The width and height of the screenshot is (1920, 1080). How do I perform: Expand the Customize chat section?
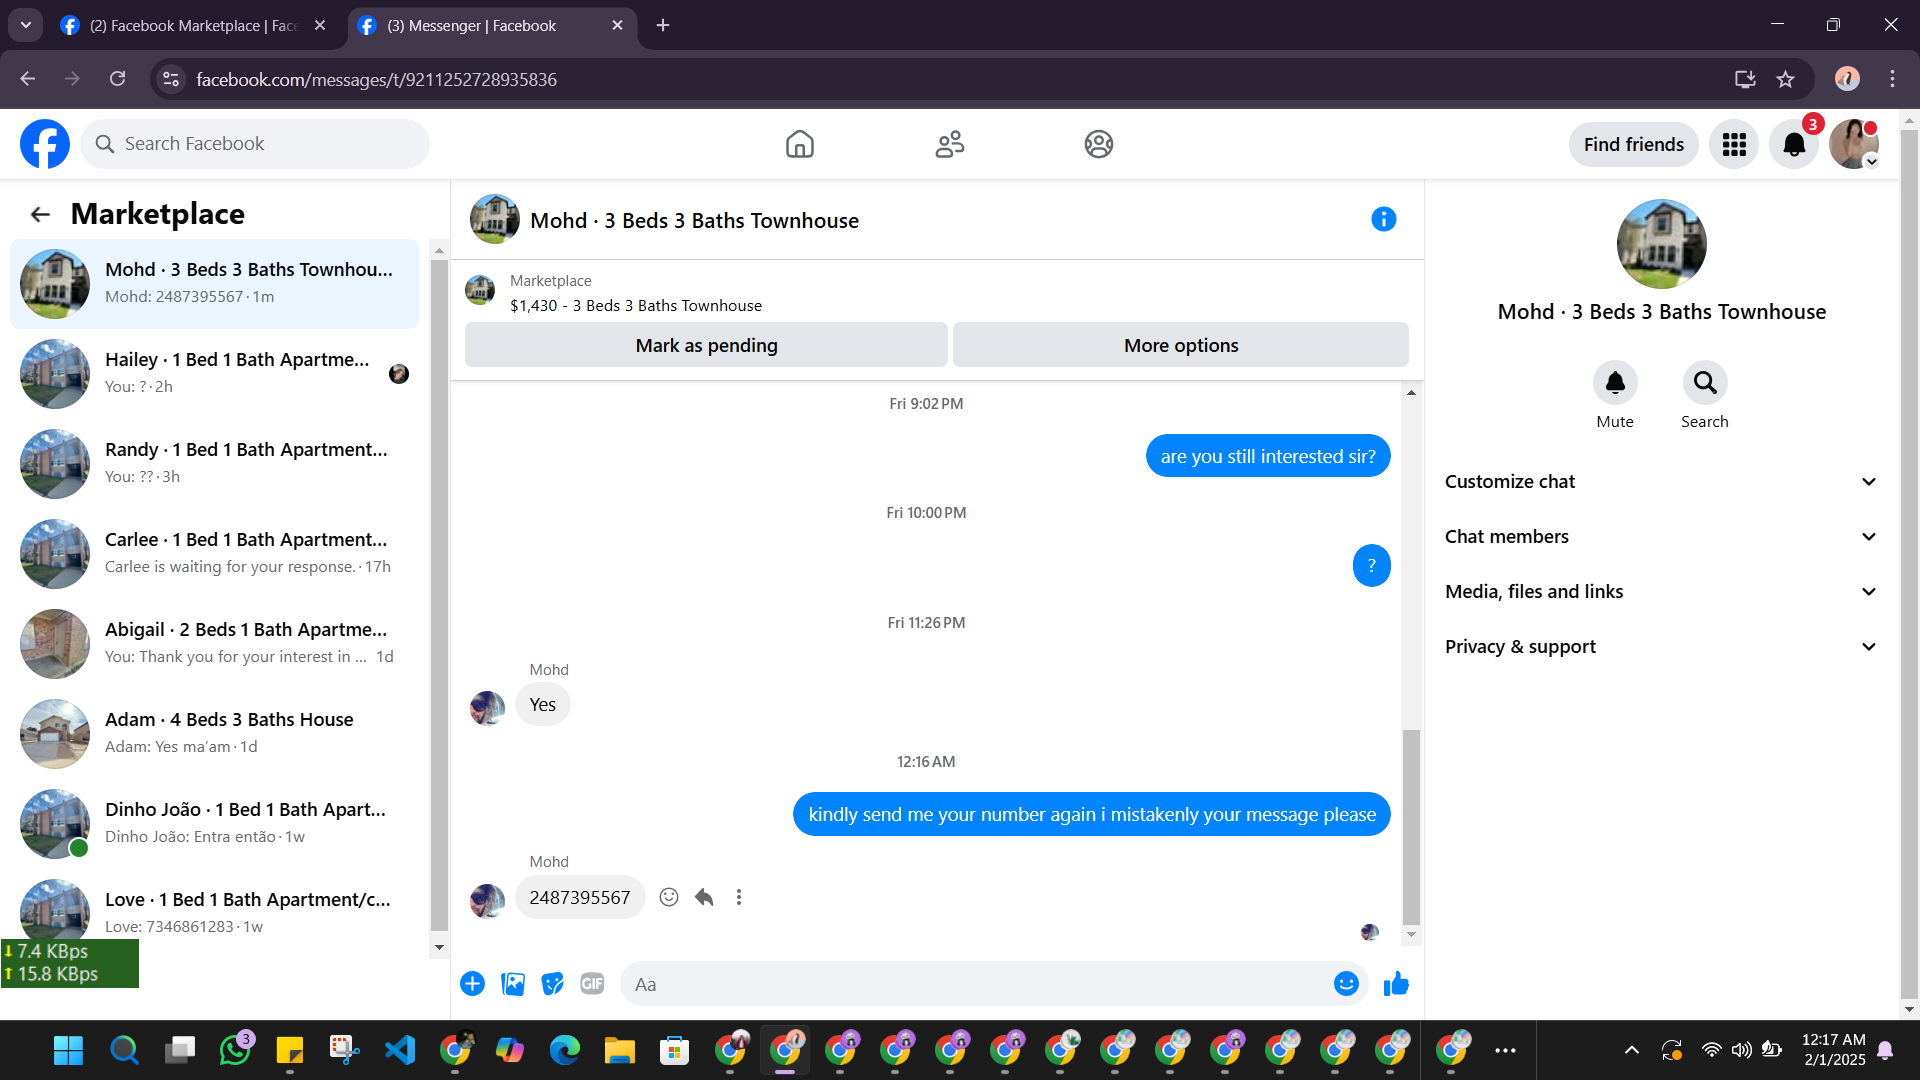click(1661, 482)
